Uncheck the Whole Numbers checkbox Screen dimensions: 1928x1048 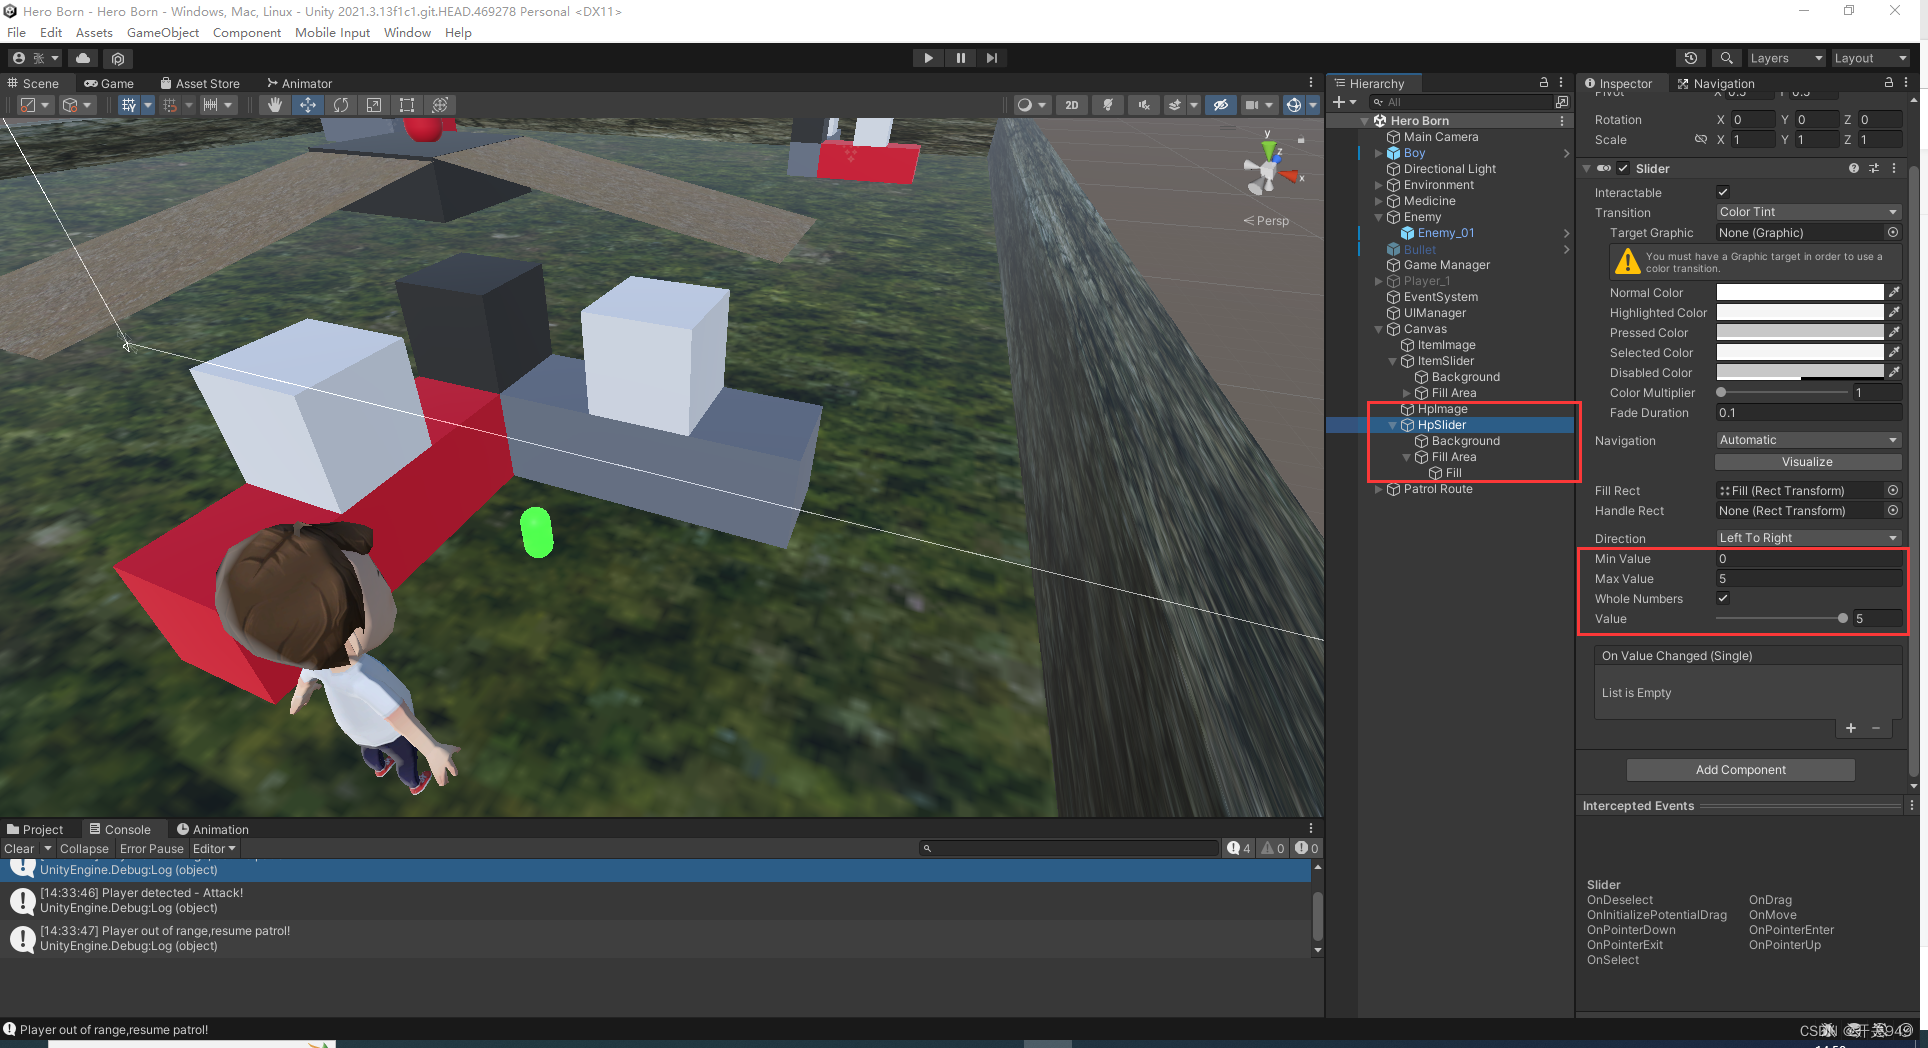pyautogui.click(x=1723, y=598)
